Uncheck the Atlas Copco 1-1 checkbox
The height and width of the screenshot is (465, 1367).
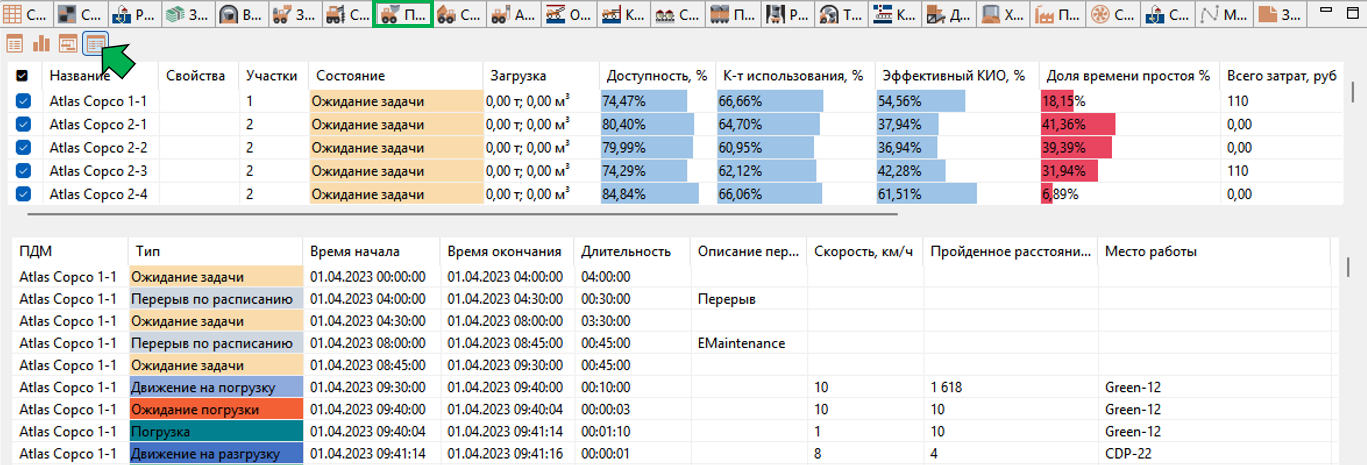point(24,101)
